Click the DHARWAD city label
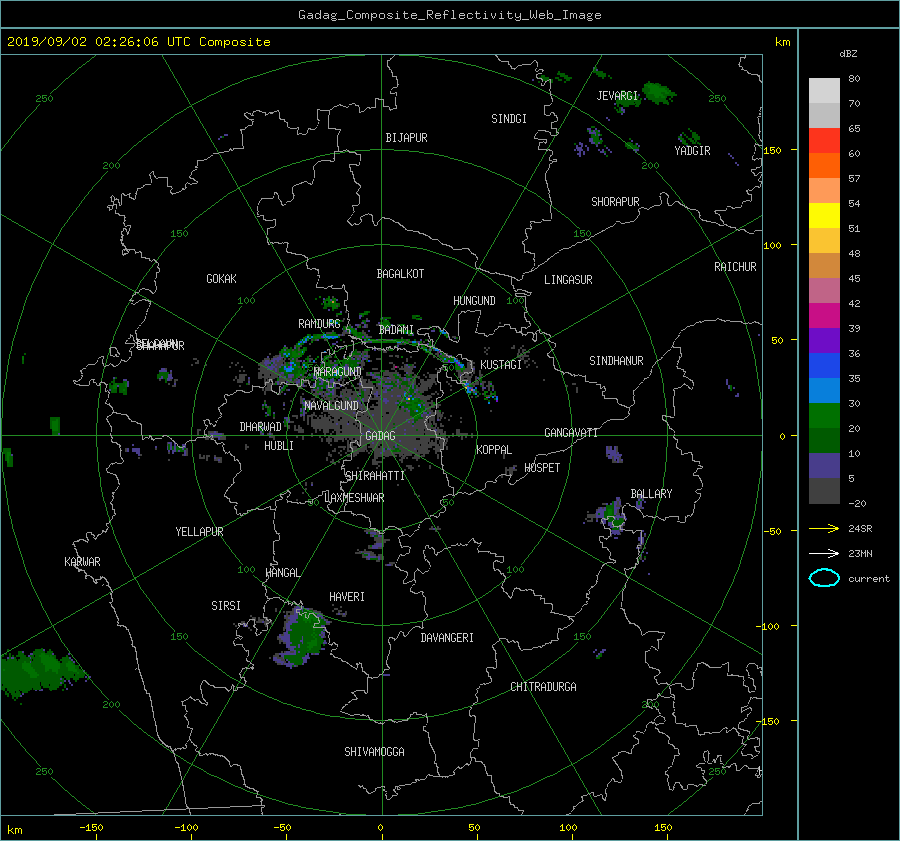900x841 pixels. (x=261, y=427)
